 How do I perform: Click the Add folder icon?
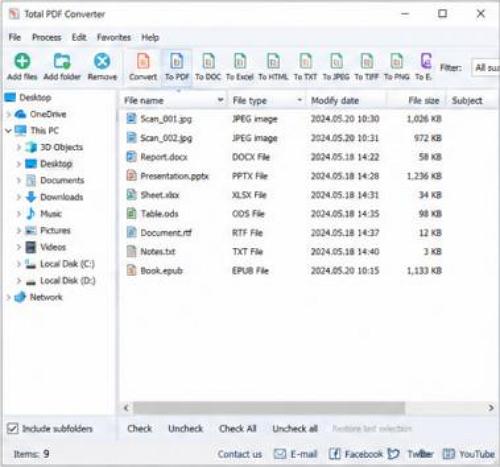coord(62,61)
